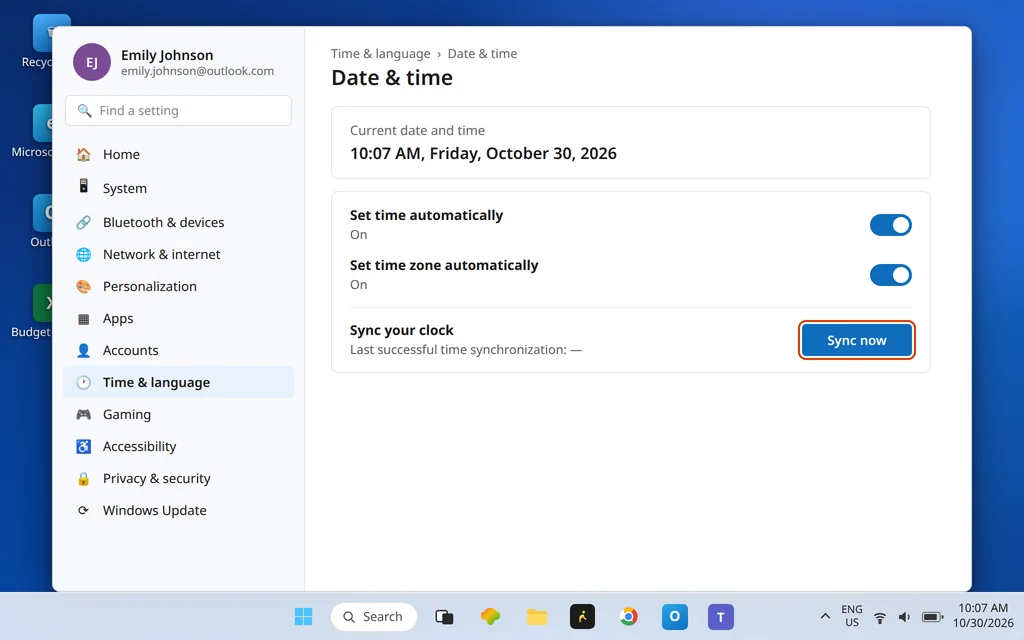Click the Recycle Bin desktop icon
This screenshot has width=1024, height=640.
pyautogui.click(x=36, y=42)
